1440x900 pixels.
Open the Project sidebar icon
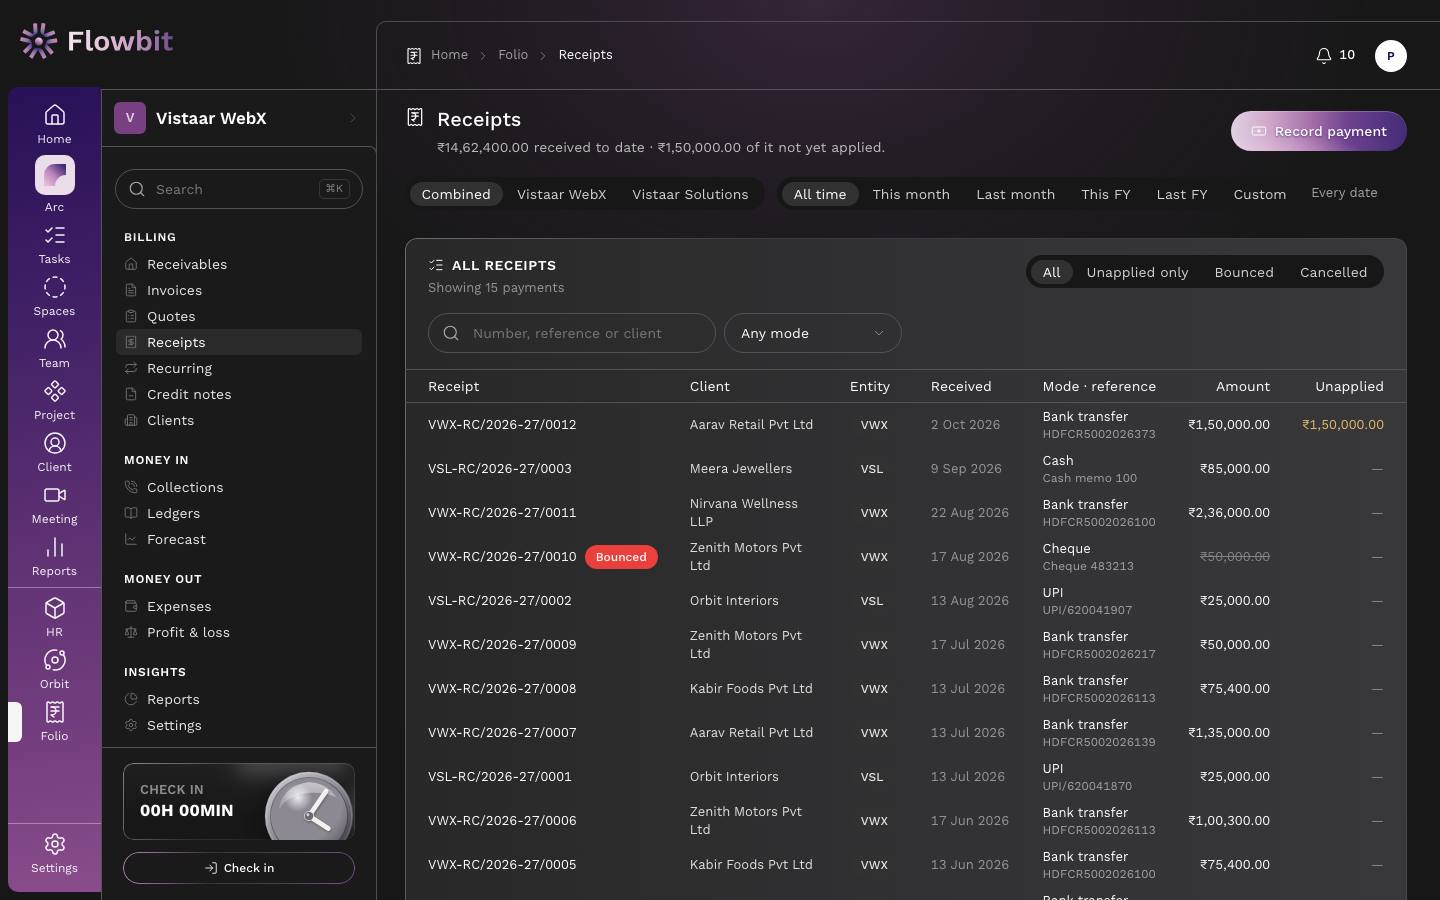point(54,401)
